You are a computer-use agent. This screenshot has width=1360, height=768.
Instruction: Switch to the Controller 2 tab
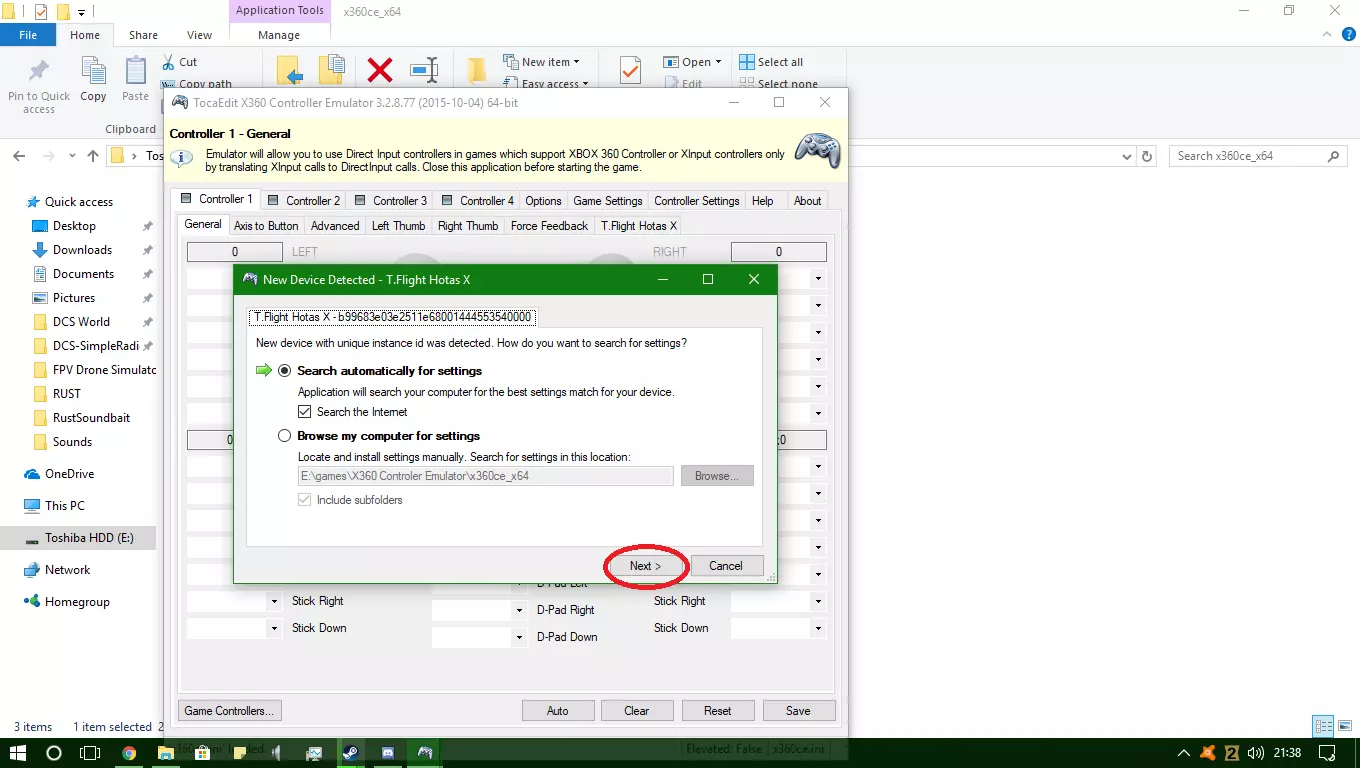304,200
